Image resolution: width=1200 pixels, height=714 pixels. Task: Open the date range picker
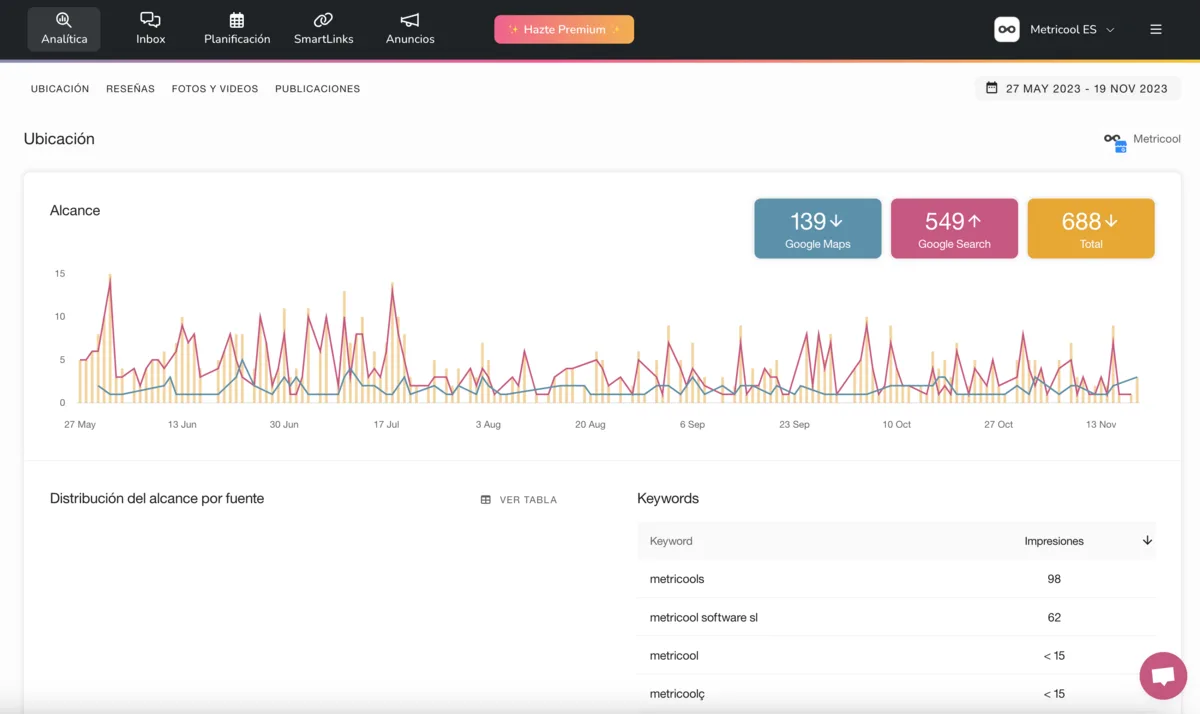[1076, 88]
